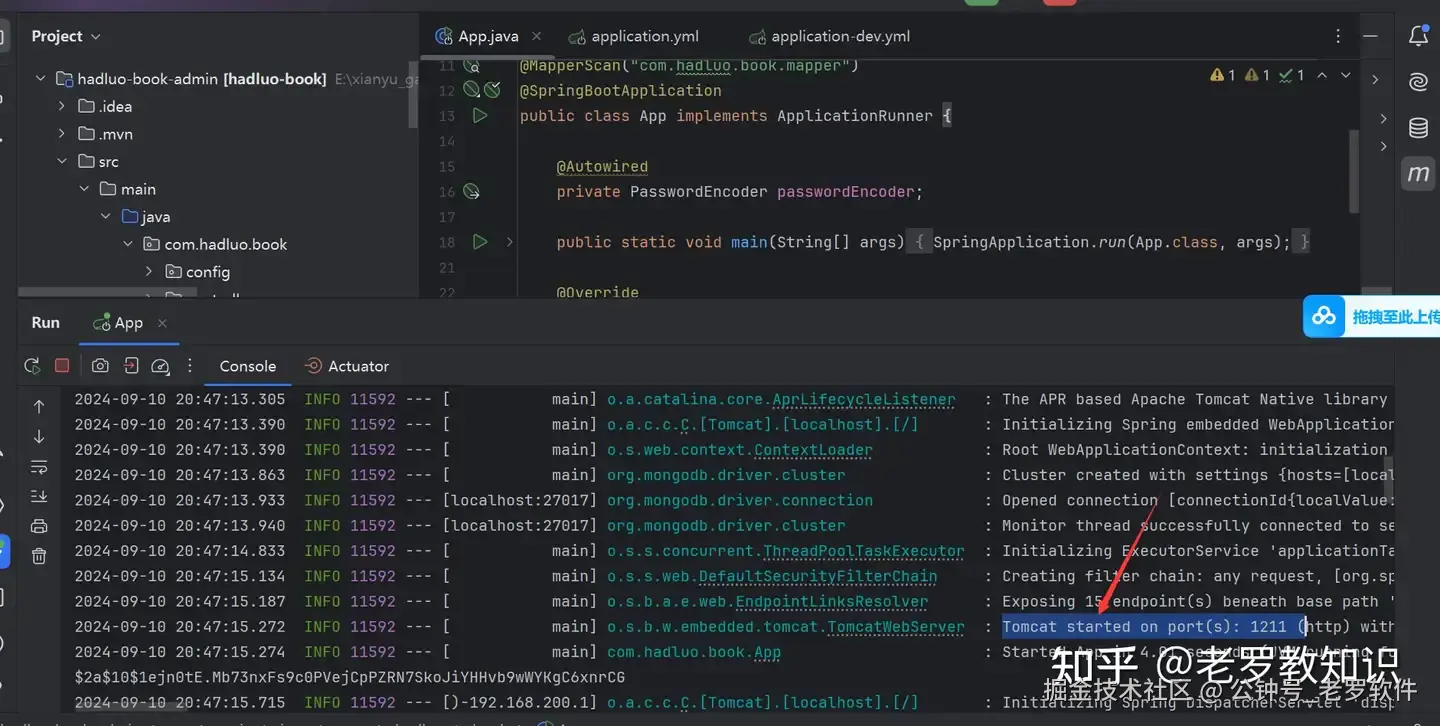This screenshot has height=726, width=1440.
Task: Stop the running App process
Action: coord(62,366)
